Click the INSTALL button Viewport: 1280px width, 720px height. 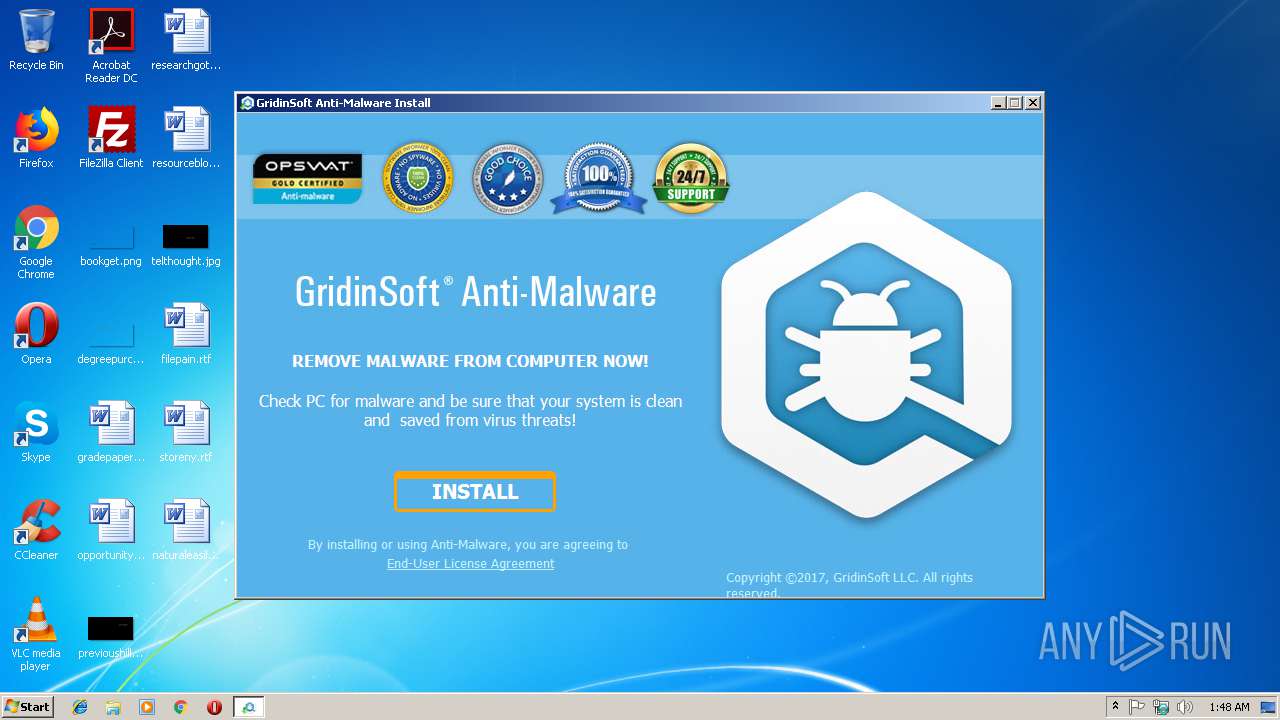[x=475, y=492]
